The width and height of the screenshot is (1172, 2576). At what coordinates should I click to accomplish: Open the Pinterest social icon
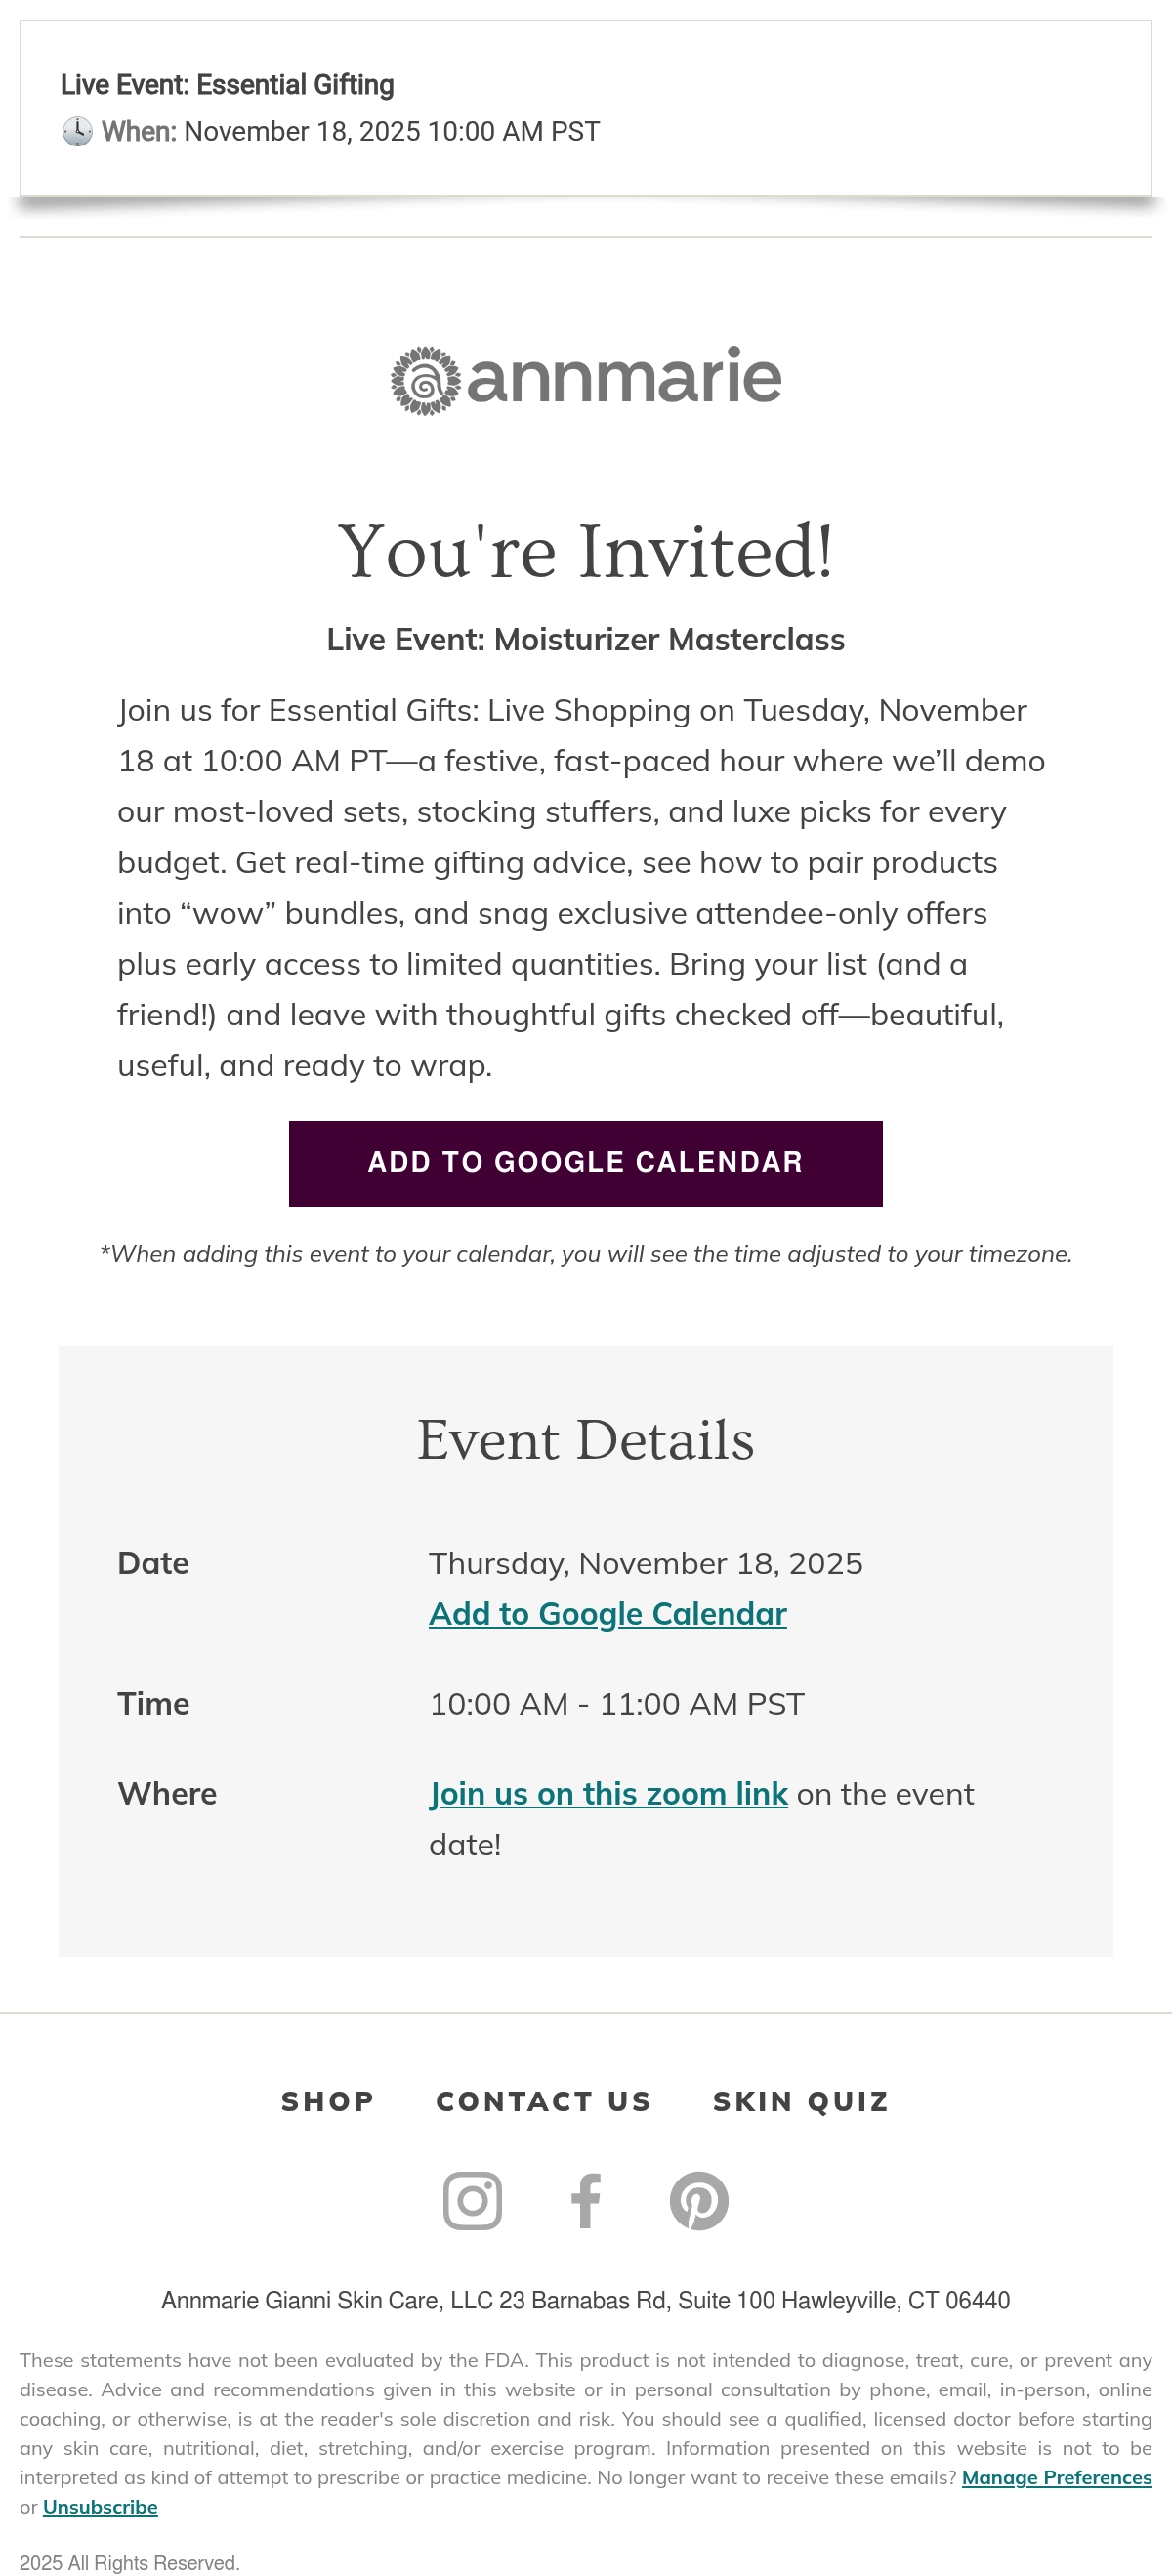699,2200
